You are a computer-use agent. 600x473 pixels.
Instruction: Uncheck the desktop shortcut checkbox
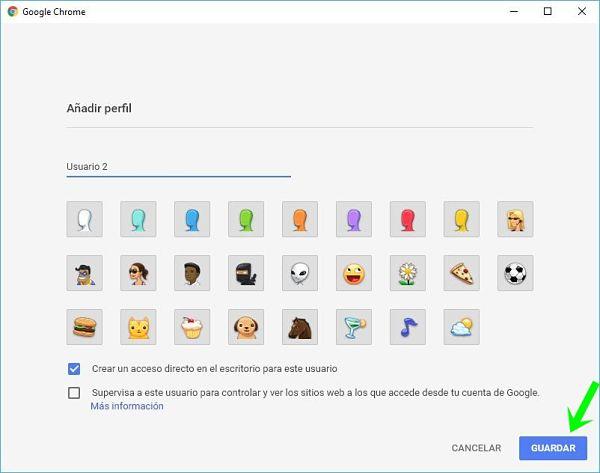74,369
